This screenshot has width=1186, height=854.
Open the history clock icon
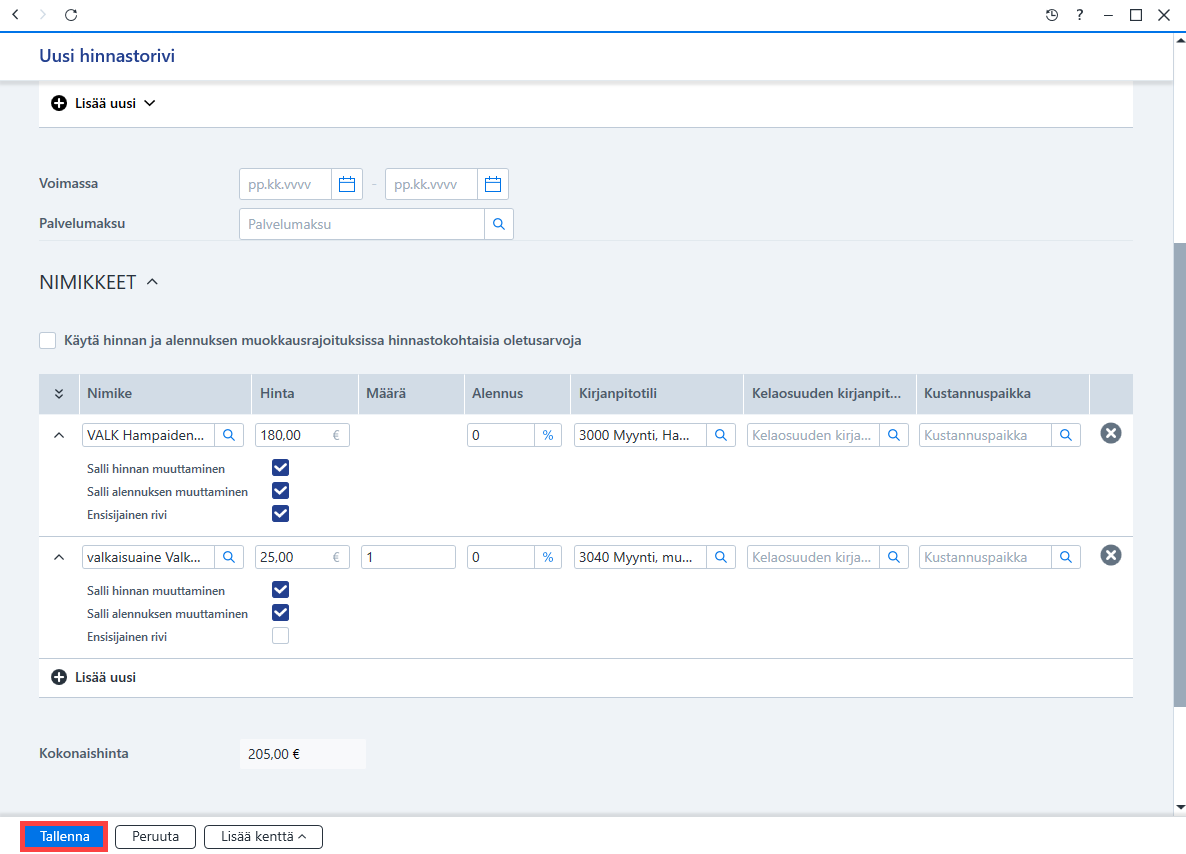pyautogui.click(x=1051, y=14)
